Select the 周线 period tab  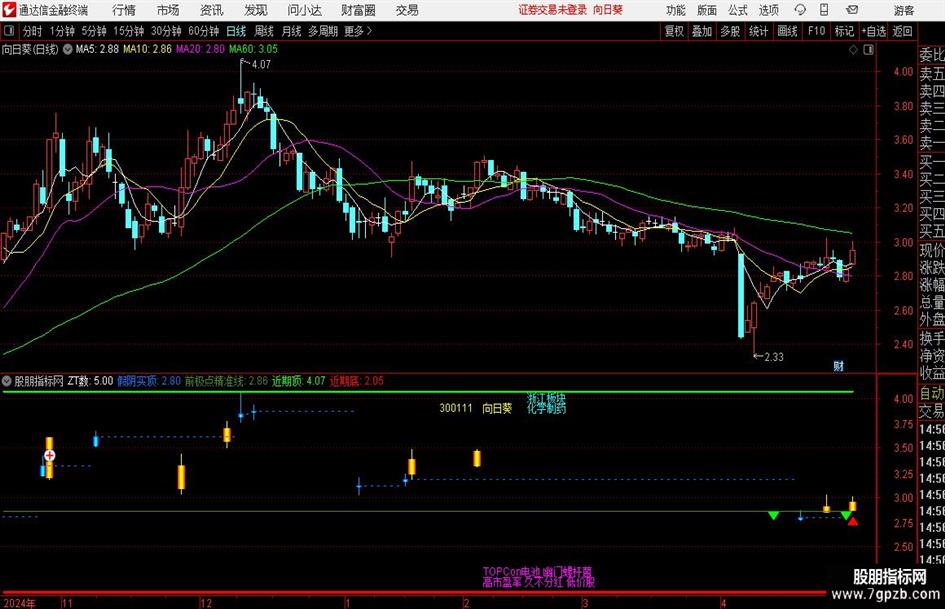[263, 31]
